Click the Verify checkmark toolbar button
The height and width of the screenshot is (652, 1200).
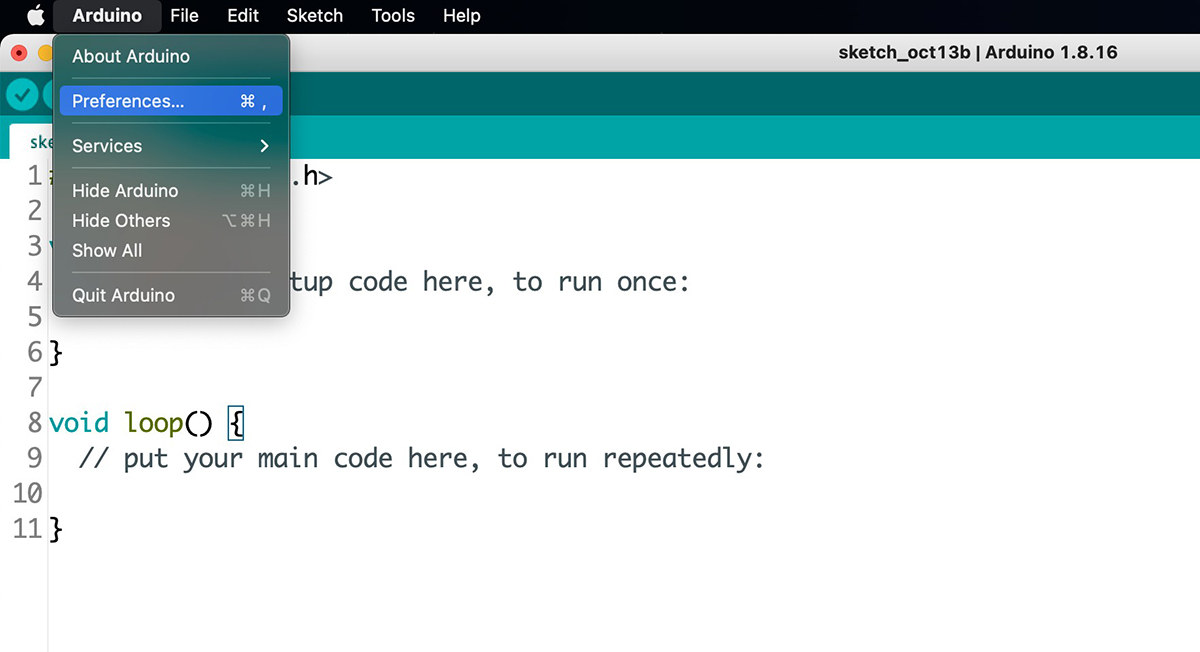(22, 94)
